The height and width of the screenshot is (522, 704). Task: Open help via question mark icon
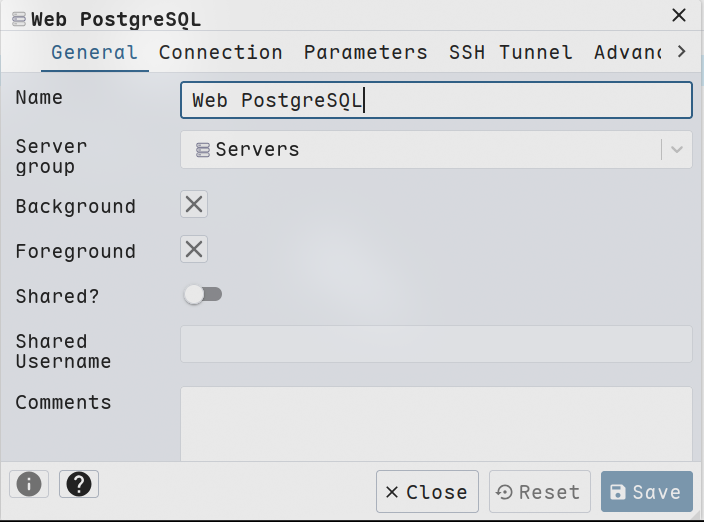pos(79,484)
